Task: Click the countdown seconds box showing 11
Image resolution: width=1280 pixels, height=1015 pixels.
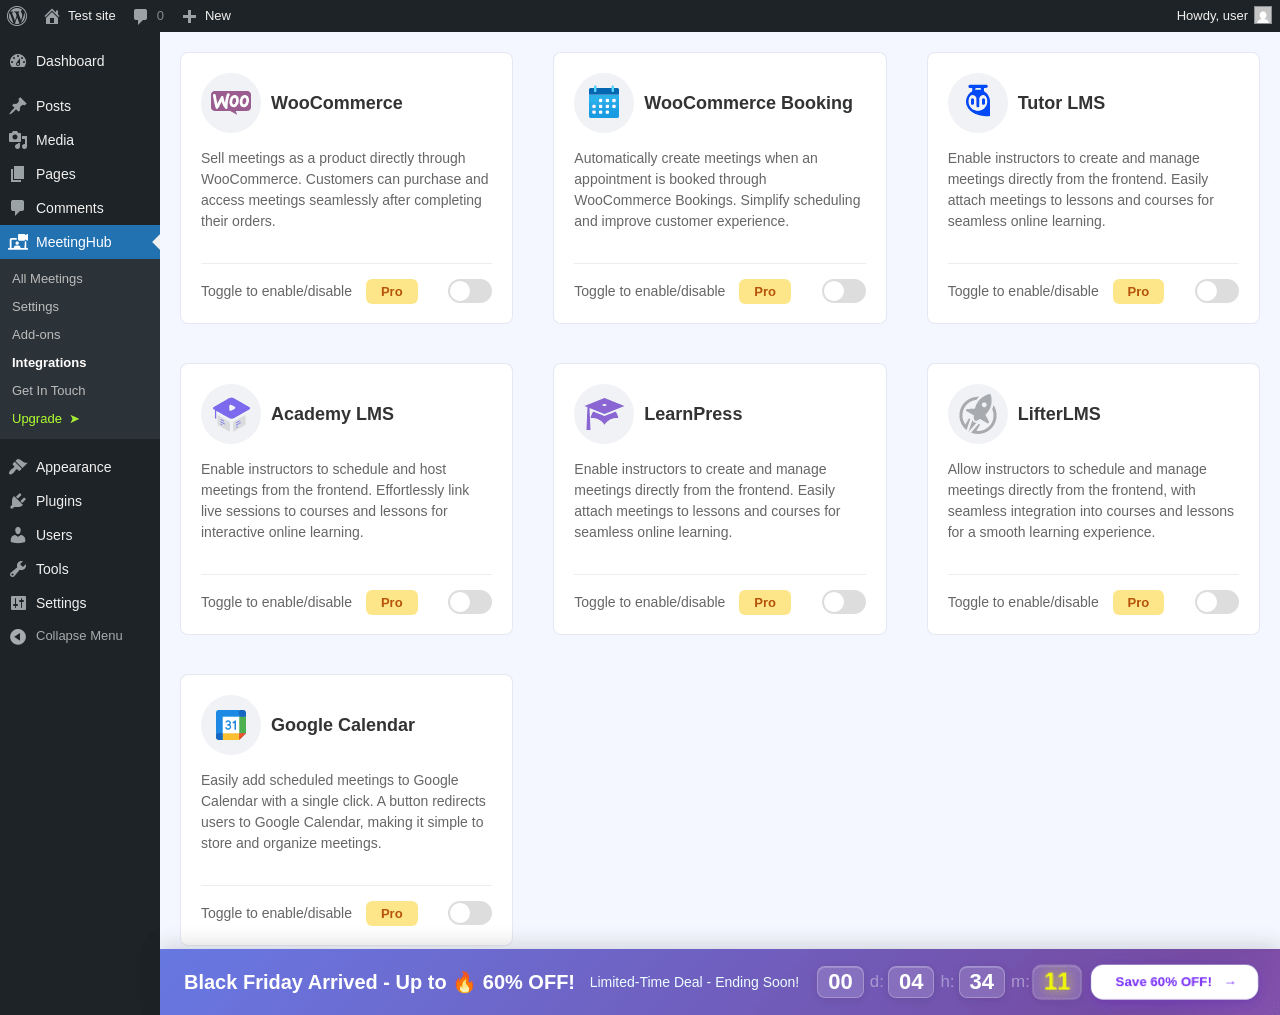Action: point(1057,982)
